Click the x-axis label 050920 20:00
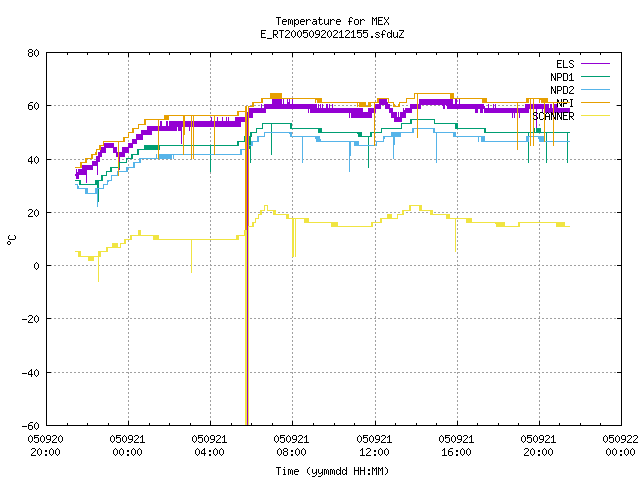640x480 pixels. [45, 445]
